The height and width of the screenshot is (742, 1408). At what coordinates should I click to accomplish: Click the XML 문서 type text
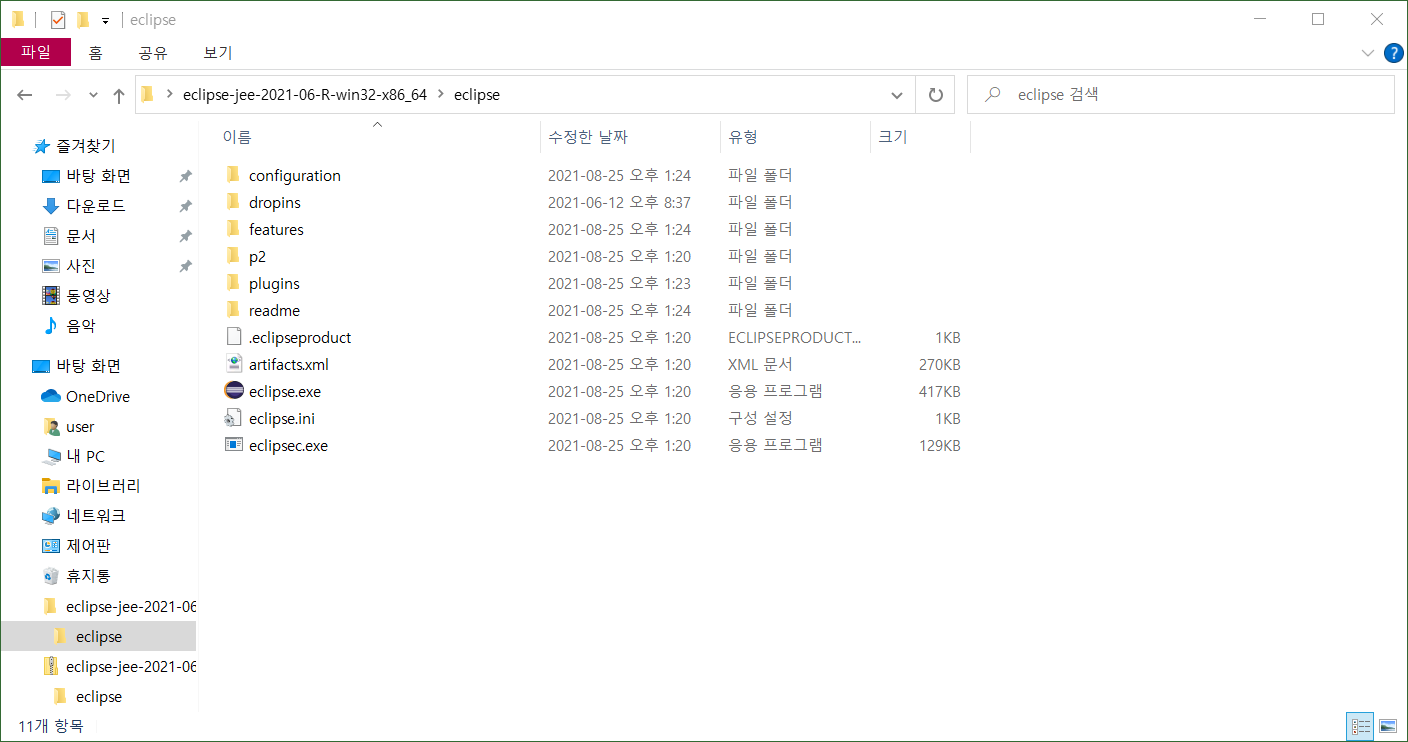click(760, 364)
